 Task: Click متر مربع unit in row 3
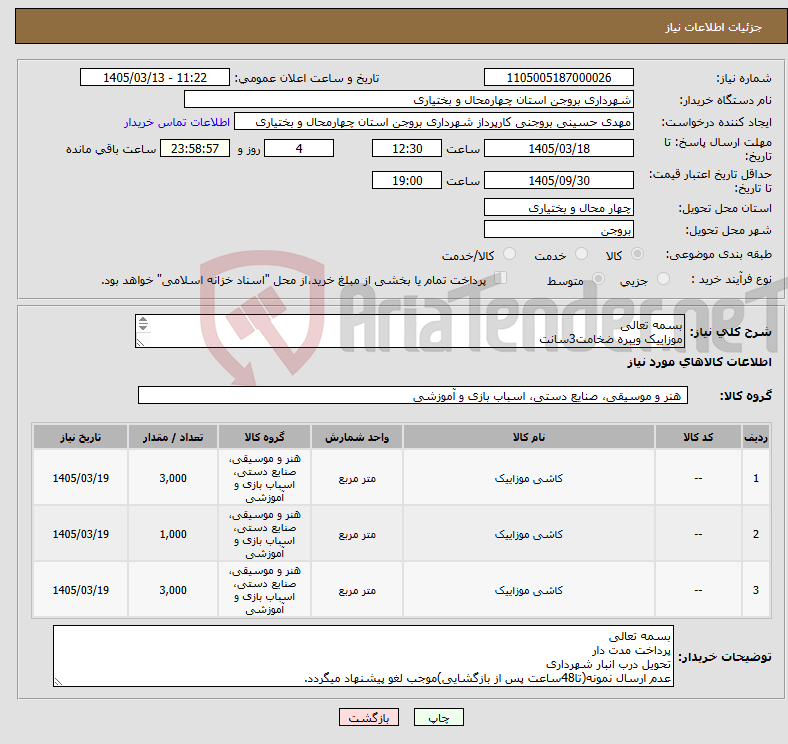[357, 590]
